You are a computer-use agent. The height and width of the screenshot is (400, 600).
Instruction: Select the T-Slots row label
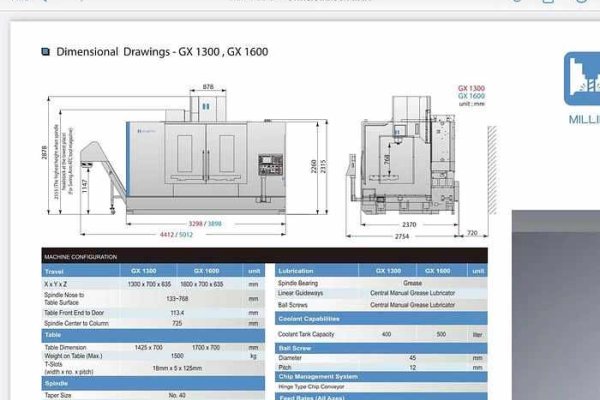click(x=69, y=368)
